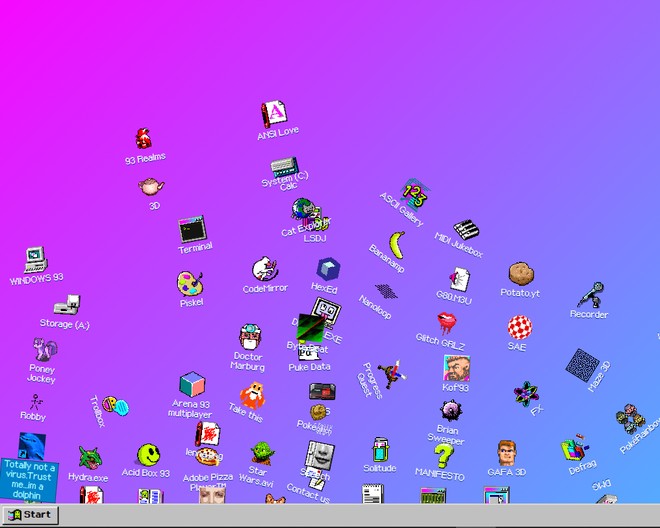Click the Start button in the taskbar
660x528 pixels.
pos(30,515)
